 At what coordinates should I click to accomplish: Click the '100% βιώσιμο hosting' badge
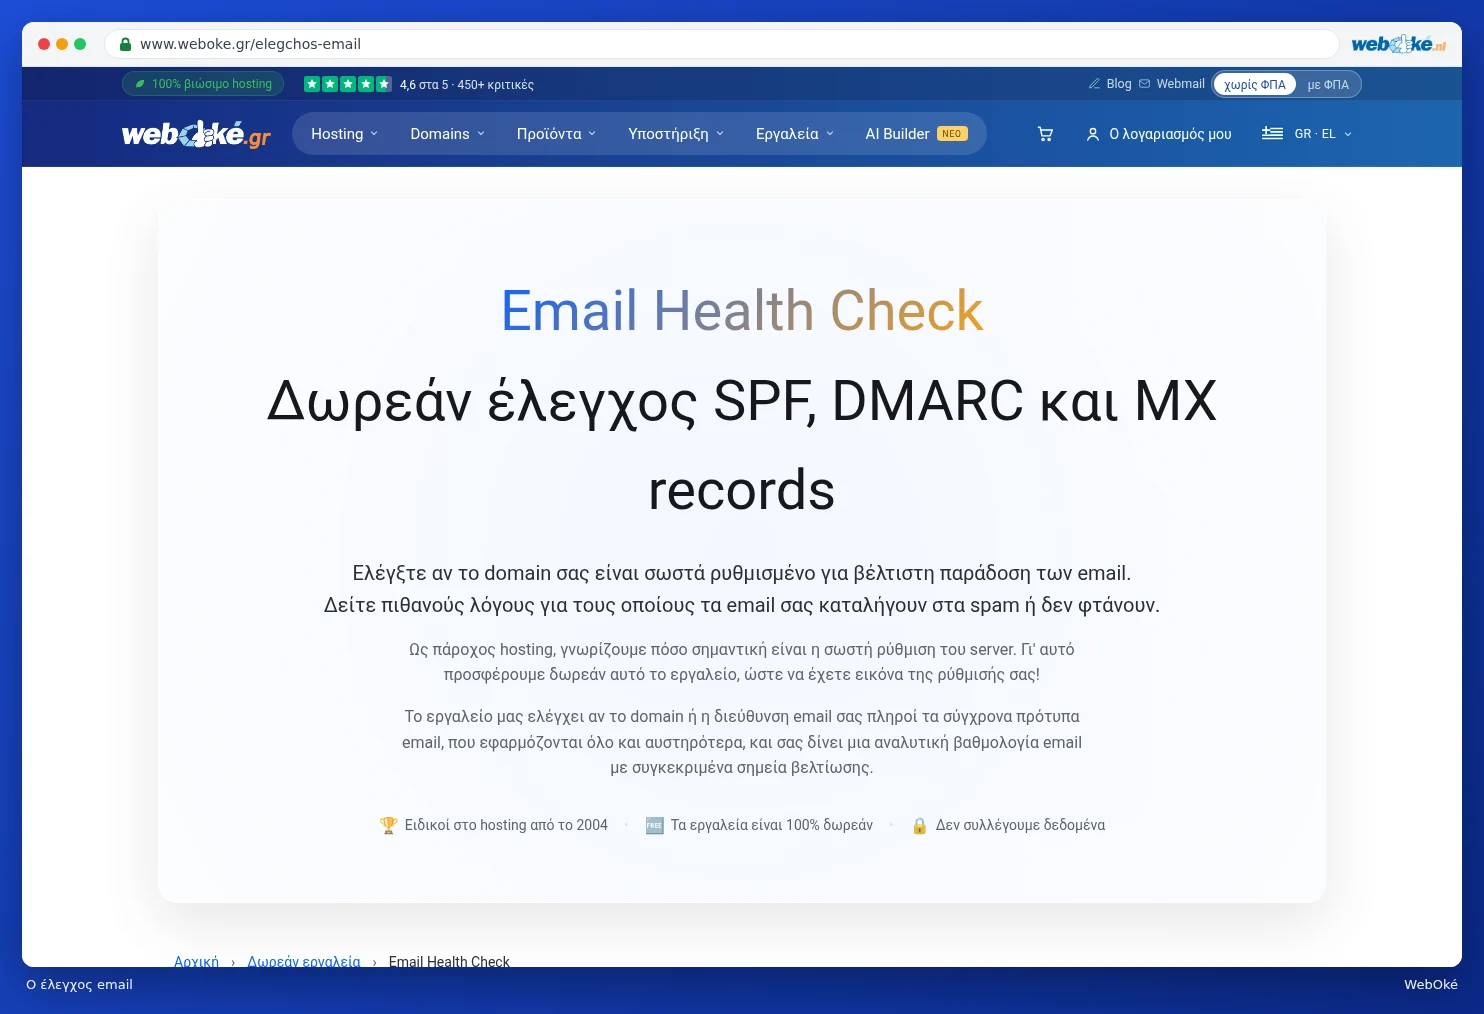point(203,84)
